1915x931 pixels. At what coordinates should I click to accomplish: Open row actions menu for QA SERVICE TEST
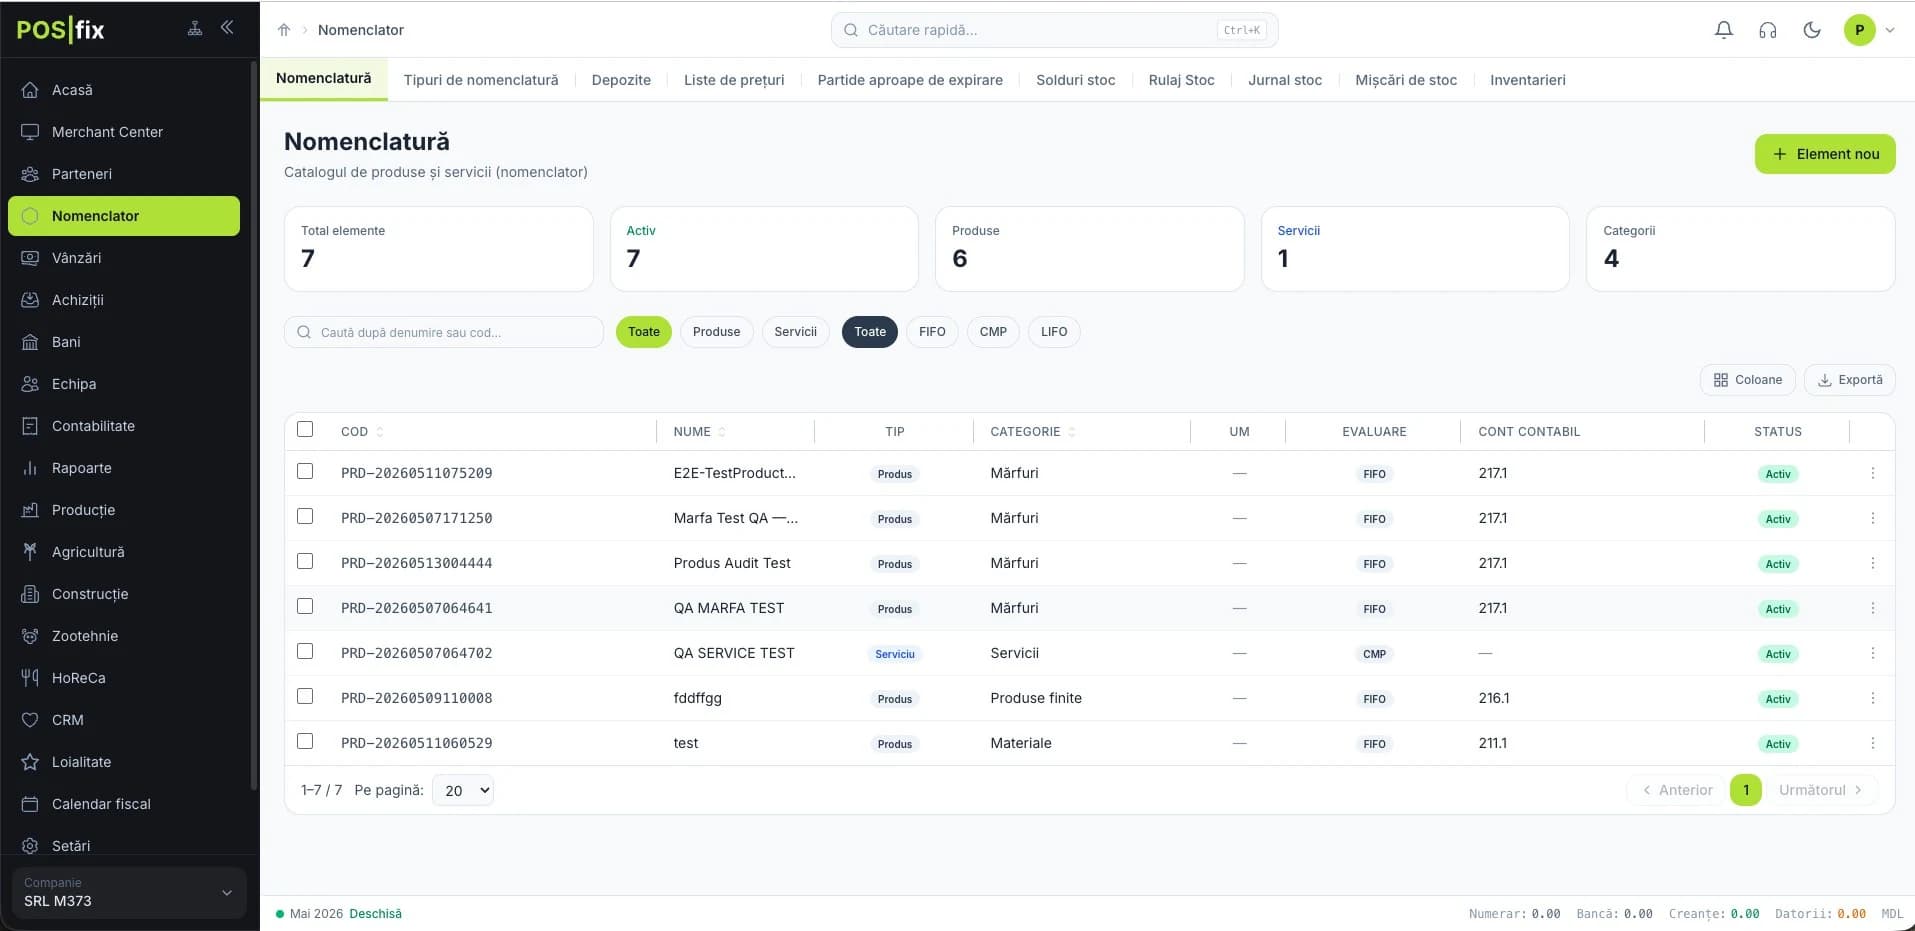(1873, 653)
